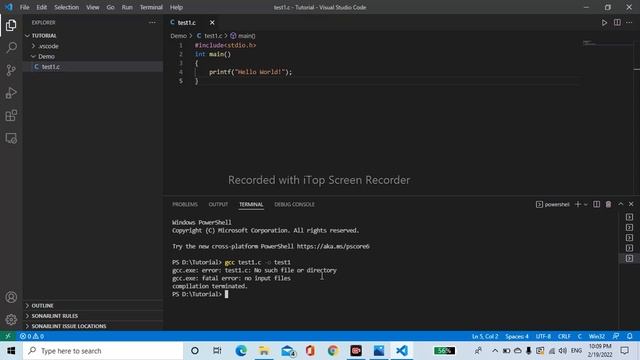Change C configuration via Win32 item
The width and height of the screenshot is (640, 360).
(x=597, y=336)
